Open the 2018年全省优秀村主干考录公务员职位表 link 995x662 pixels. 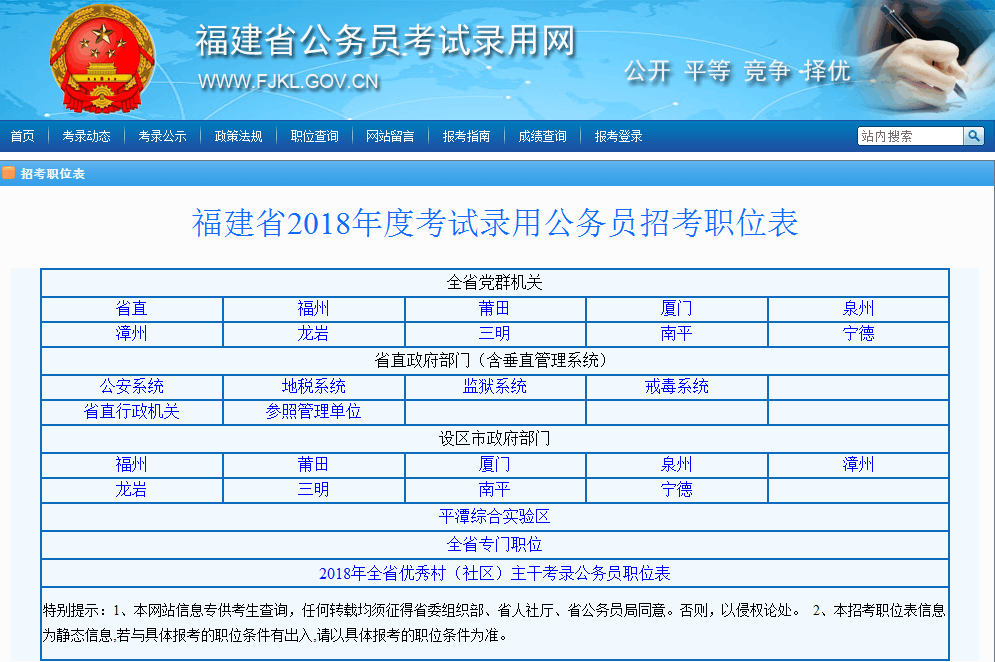pyautogui.click(x=495, y=572)
